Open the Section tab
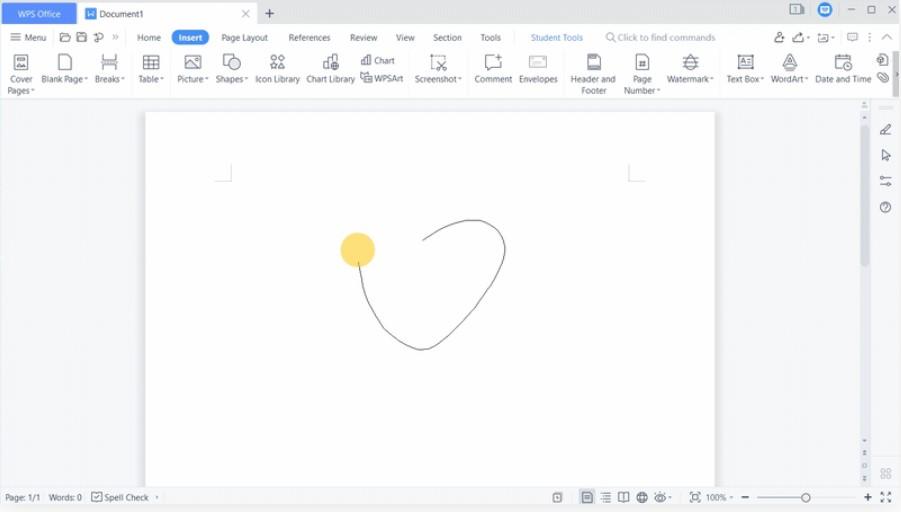The width and height of the screenshot is (901, 512). click(447, 37)
